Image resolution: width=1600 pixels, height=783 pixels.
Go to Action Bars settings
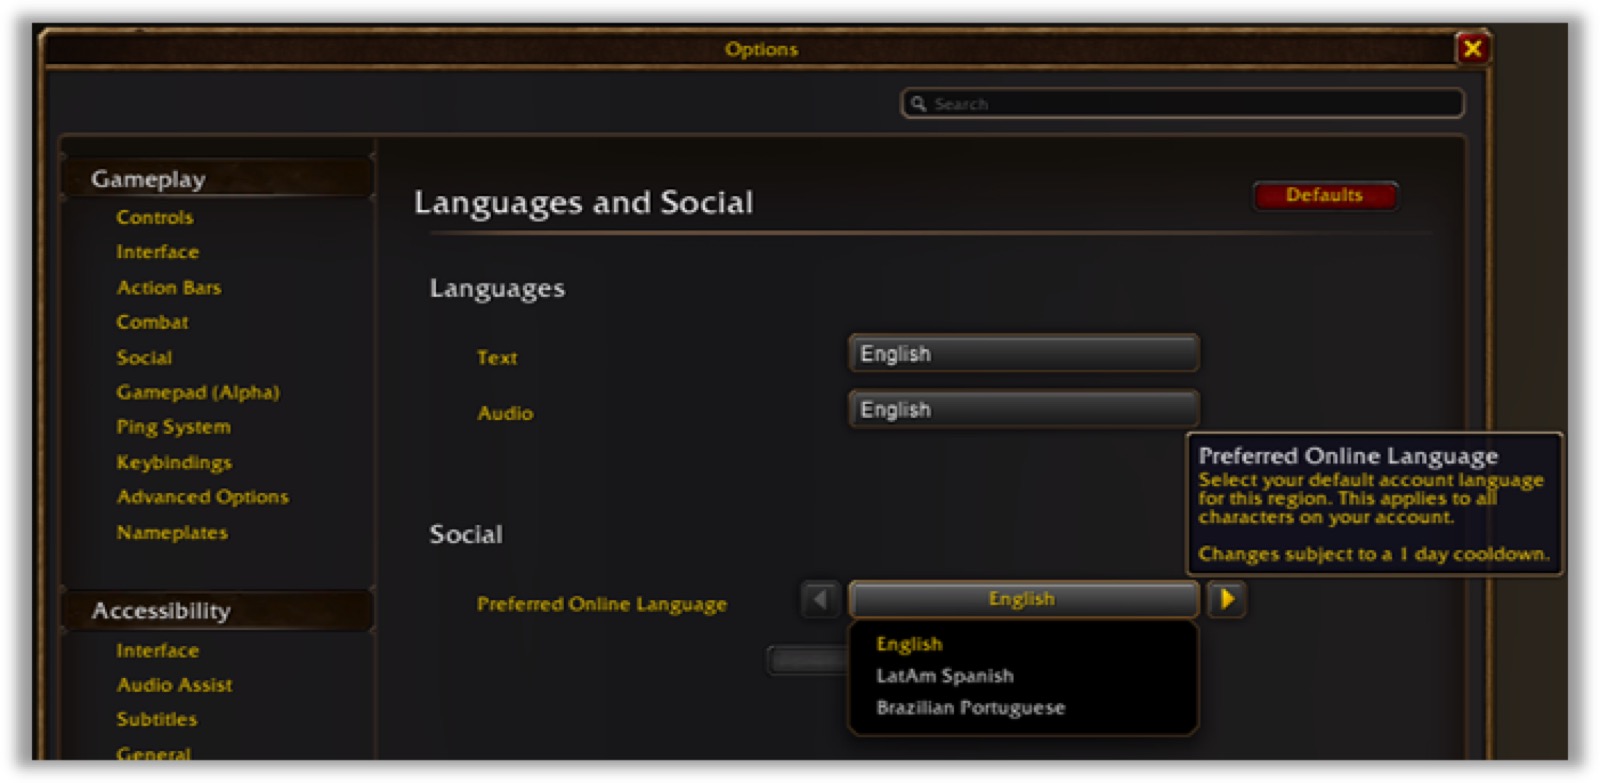coord(168,287)
